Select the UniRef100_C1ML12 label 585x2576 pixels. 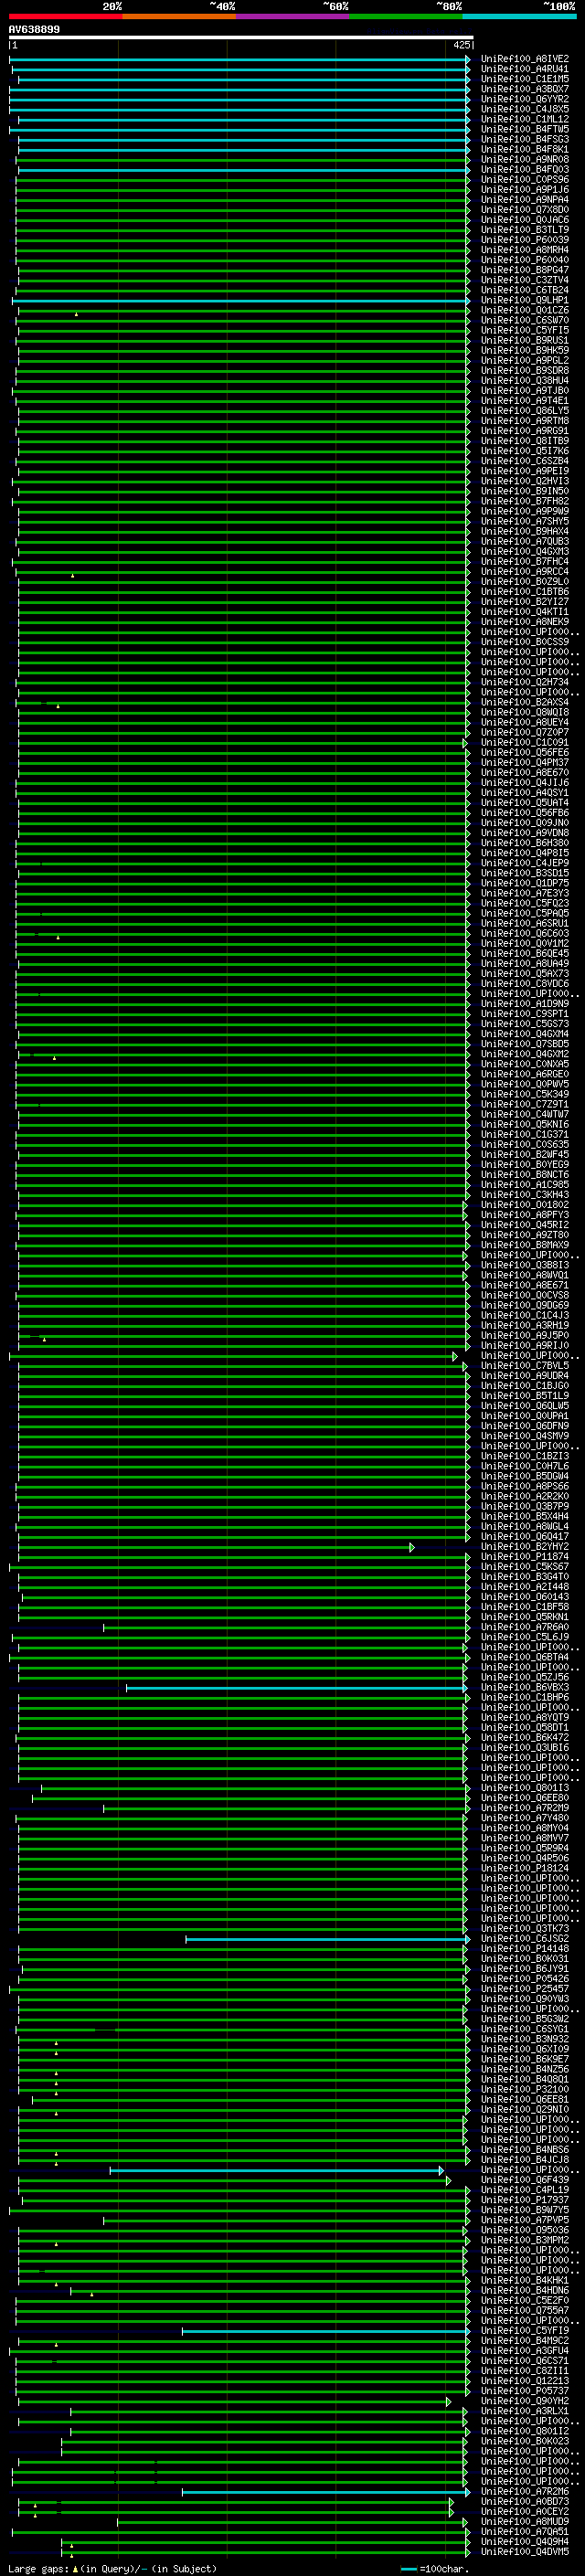coord(525,119)
